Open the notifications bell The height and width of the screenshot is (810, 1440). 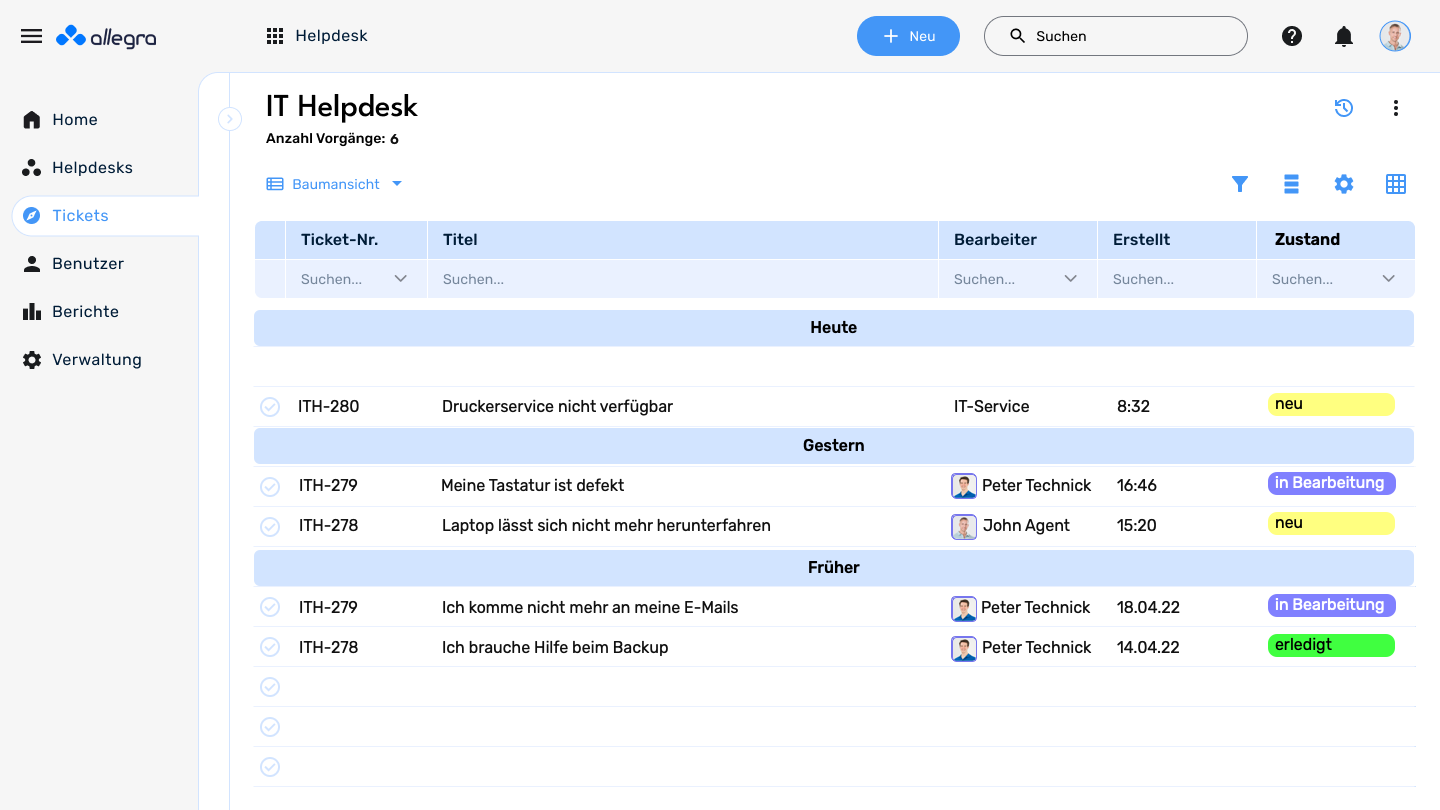(x=1344, y=36)
